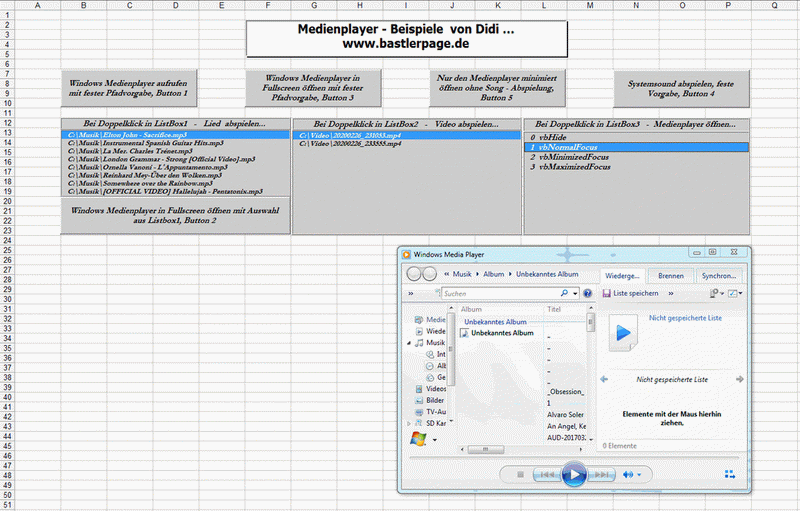Open the search options dropdown arrow
Viewport: 800px width, 511px height.
pyautogui.click(x=575, y=294)
